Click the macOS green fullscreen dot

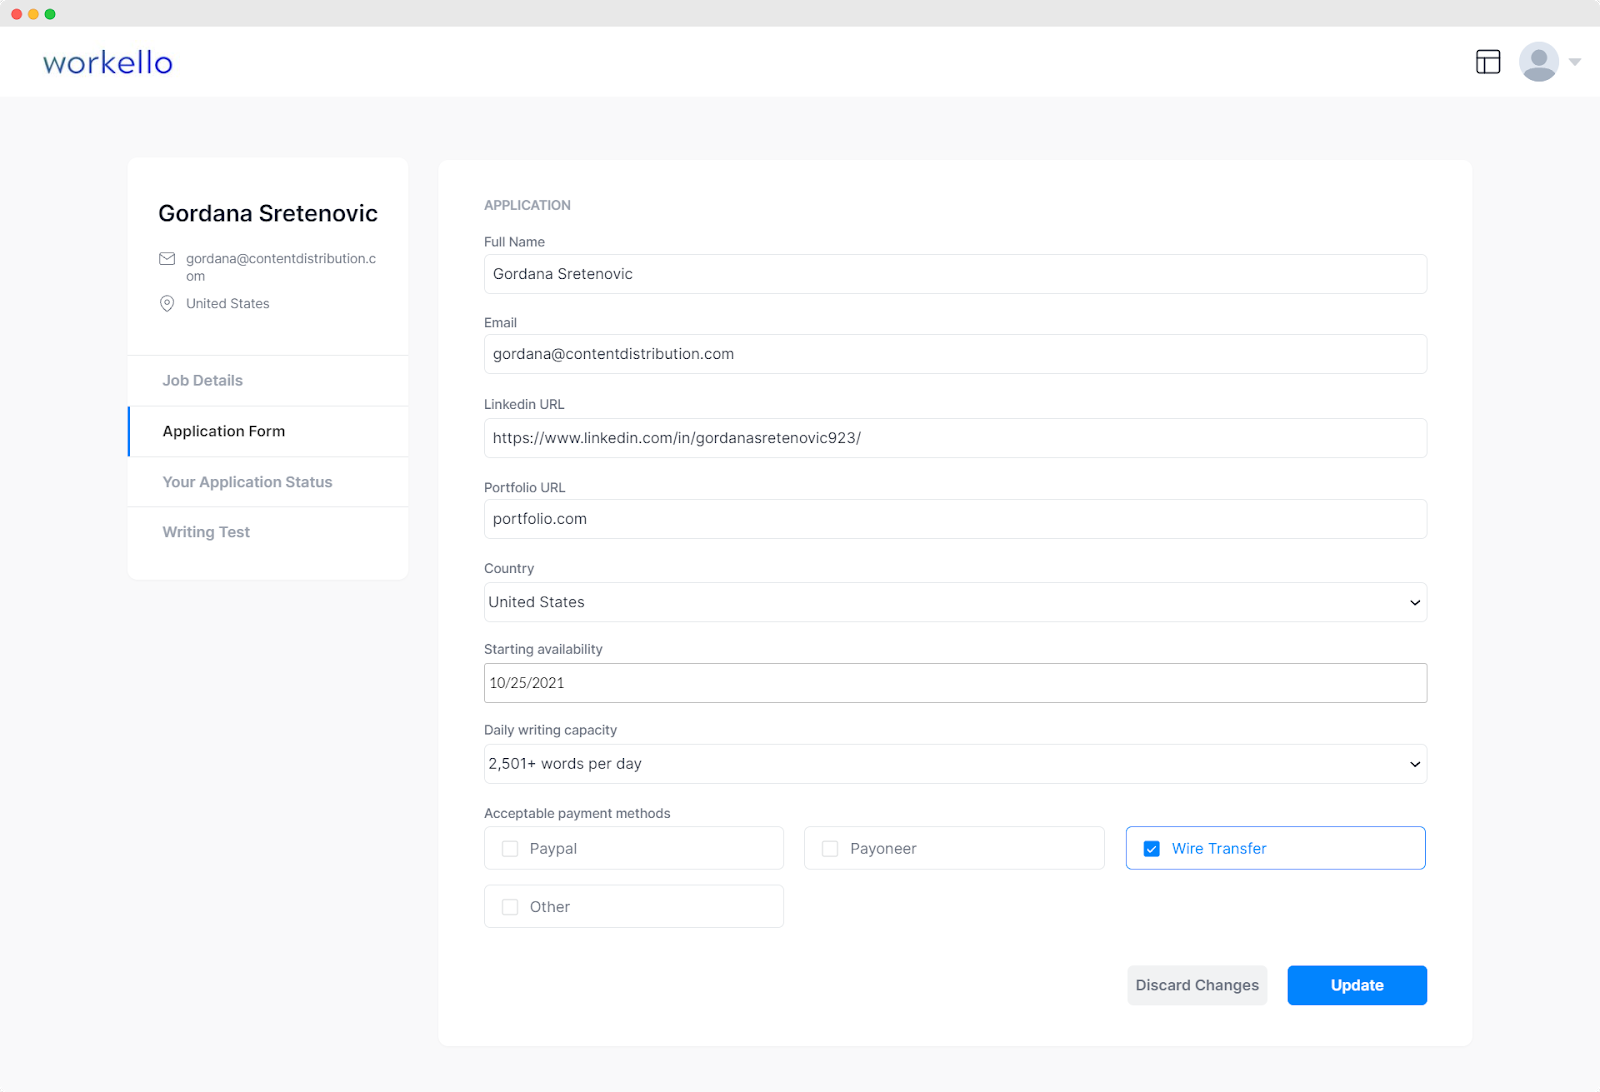coord(50,14)
